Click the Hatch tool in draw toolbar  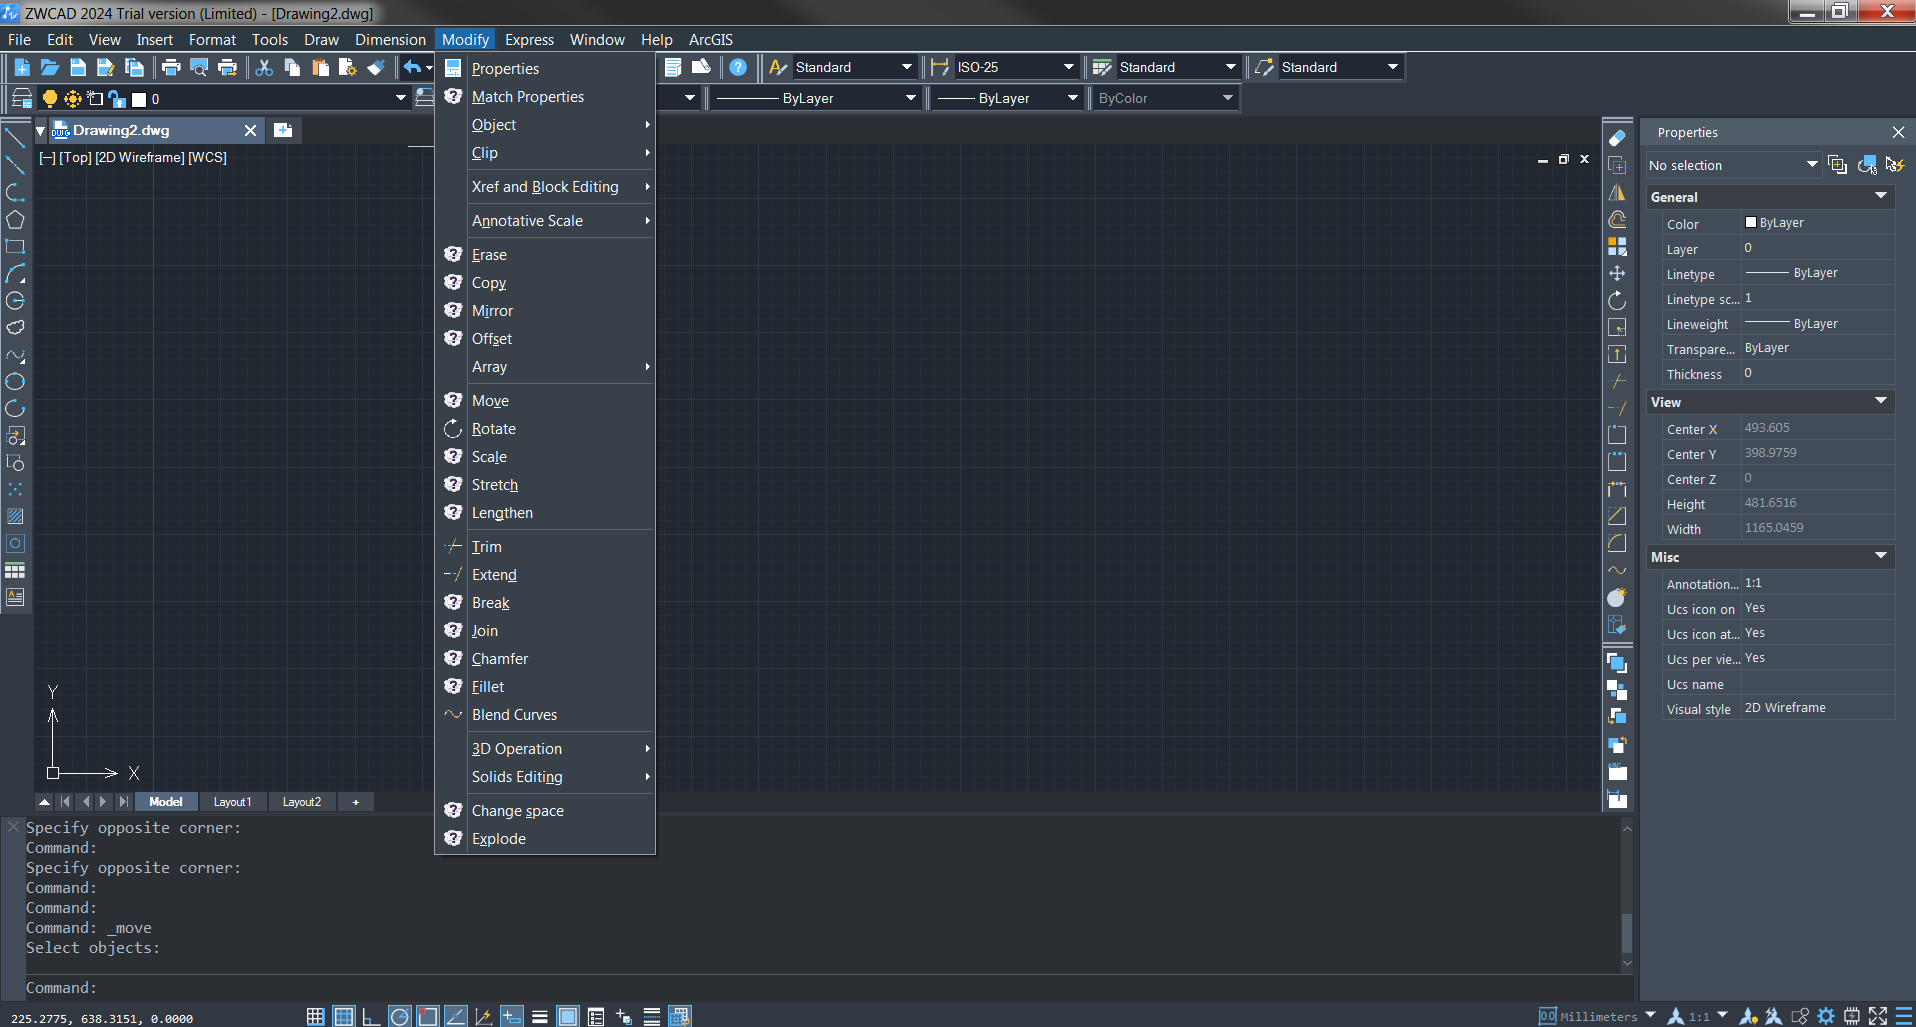15,517
